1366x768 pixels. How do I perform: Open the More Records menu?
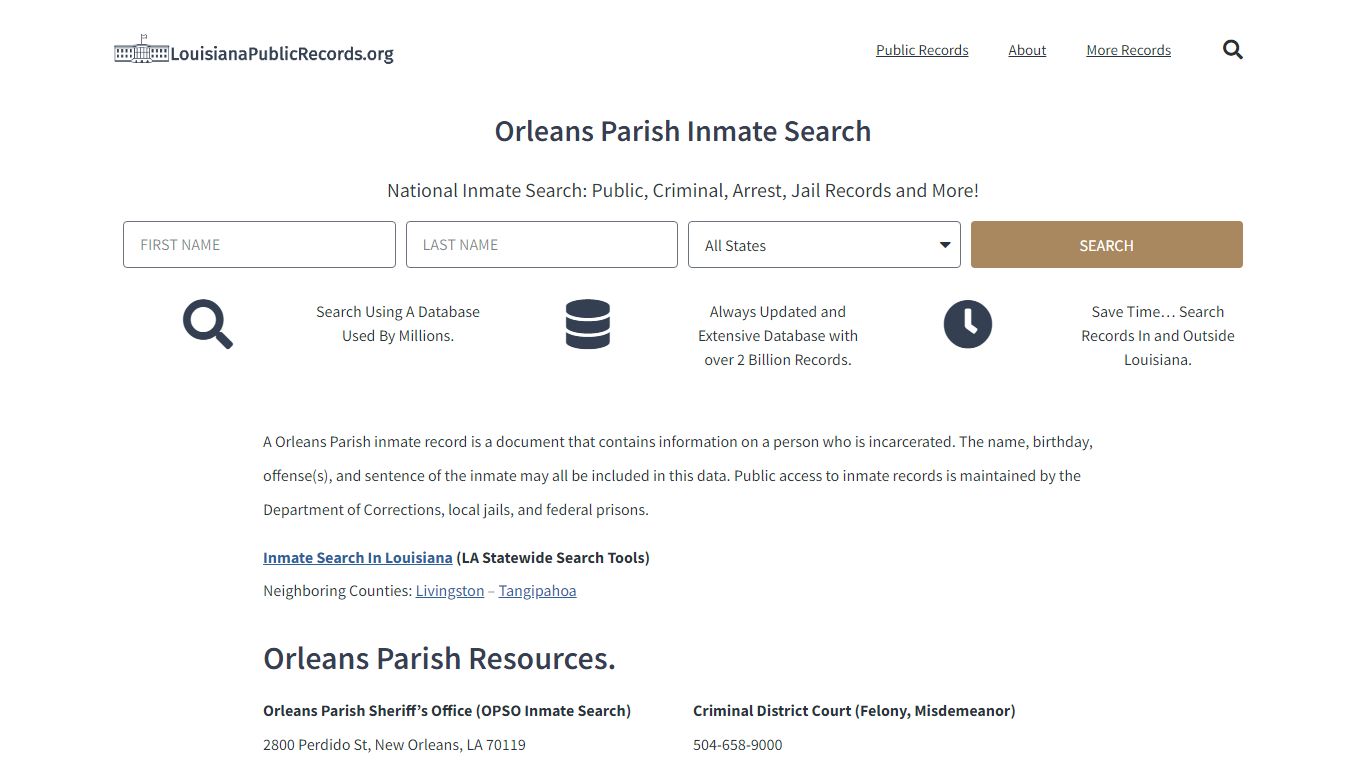(x=1128, y=50)
